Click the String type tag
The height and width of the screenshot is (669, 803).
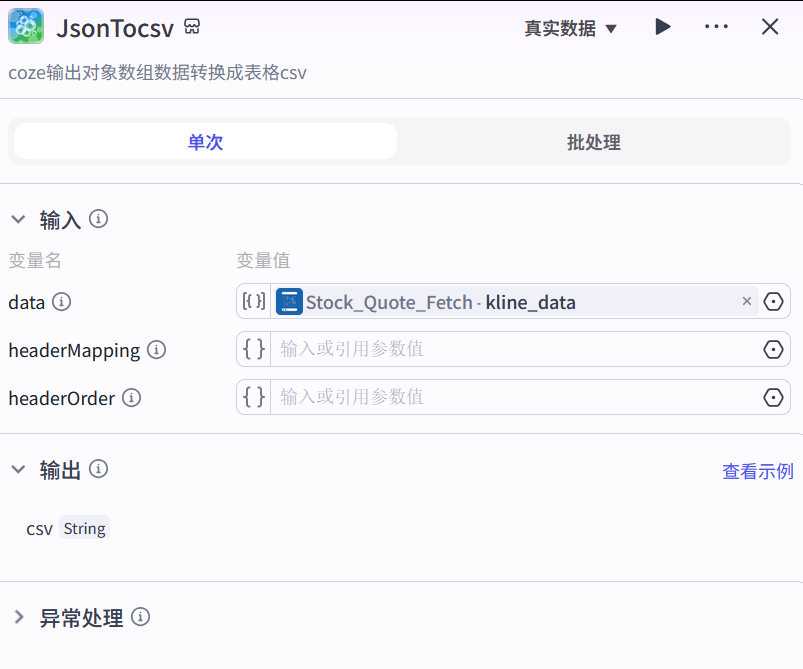tap(84, 528)
